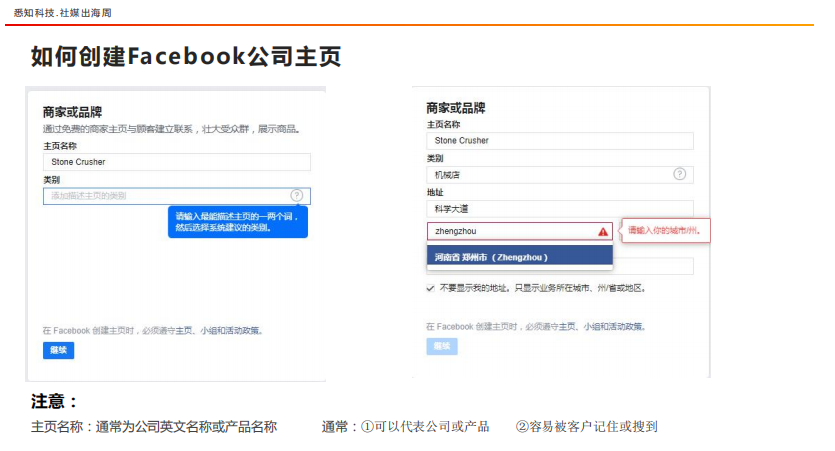Click the header text 悉知科技.社媒出海周
Viewport: 835px width, 451px height.
(x=62, y=13)
